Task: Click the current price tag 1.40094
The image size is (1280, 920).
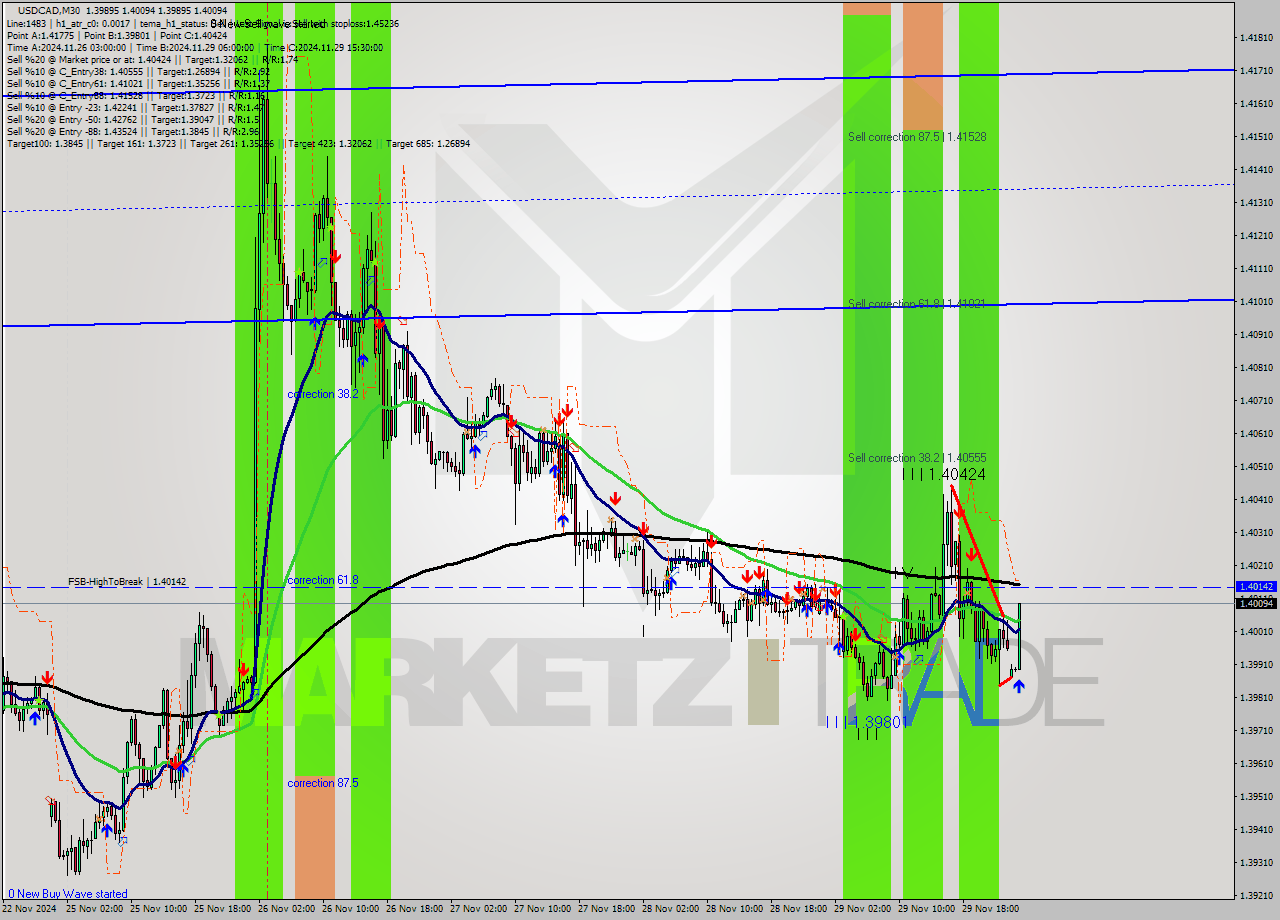Action: pyautogui.click(x=1255, y=603)
